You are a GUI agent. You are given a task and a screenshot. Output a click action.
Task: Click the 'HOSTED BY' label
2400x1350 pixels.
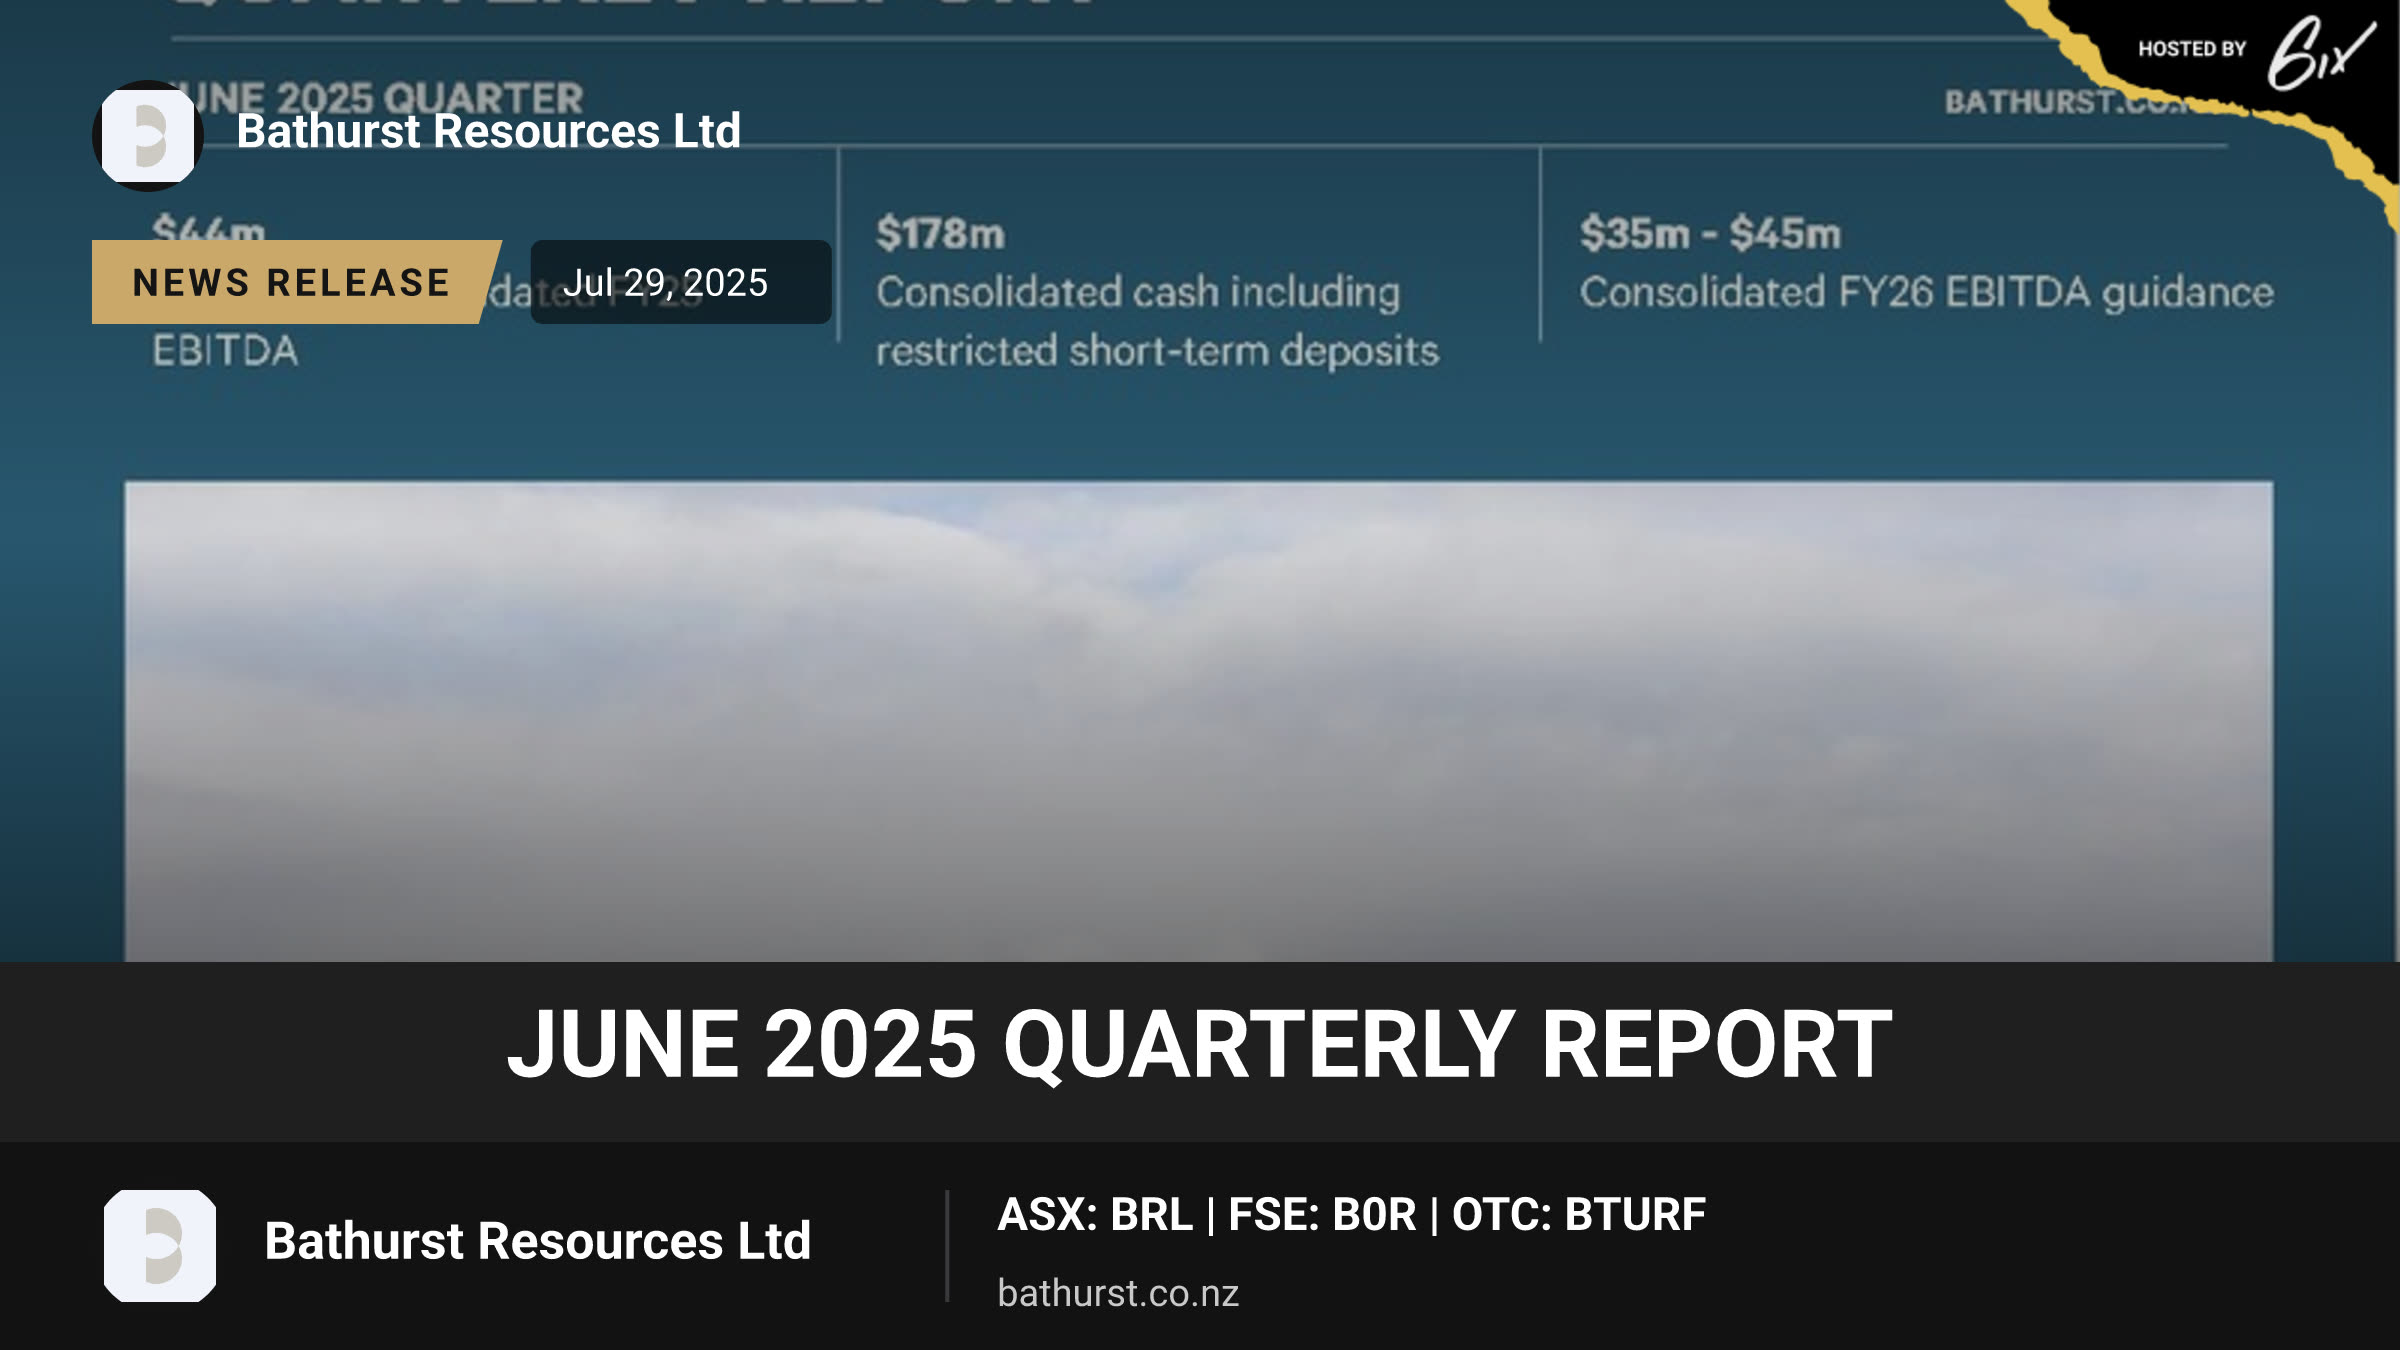[x=2192, y=49]
